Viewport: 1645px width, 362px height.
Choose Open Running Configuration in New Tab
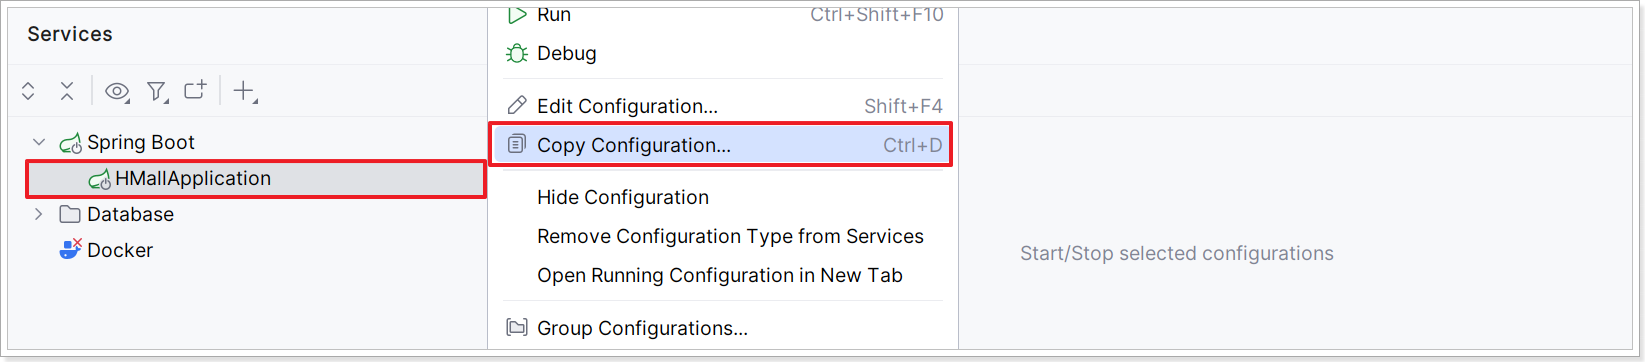(x=720, y=275)
